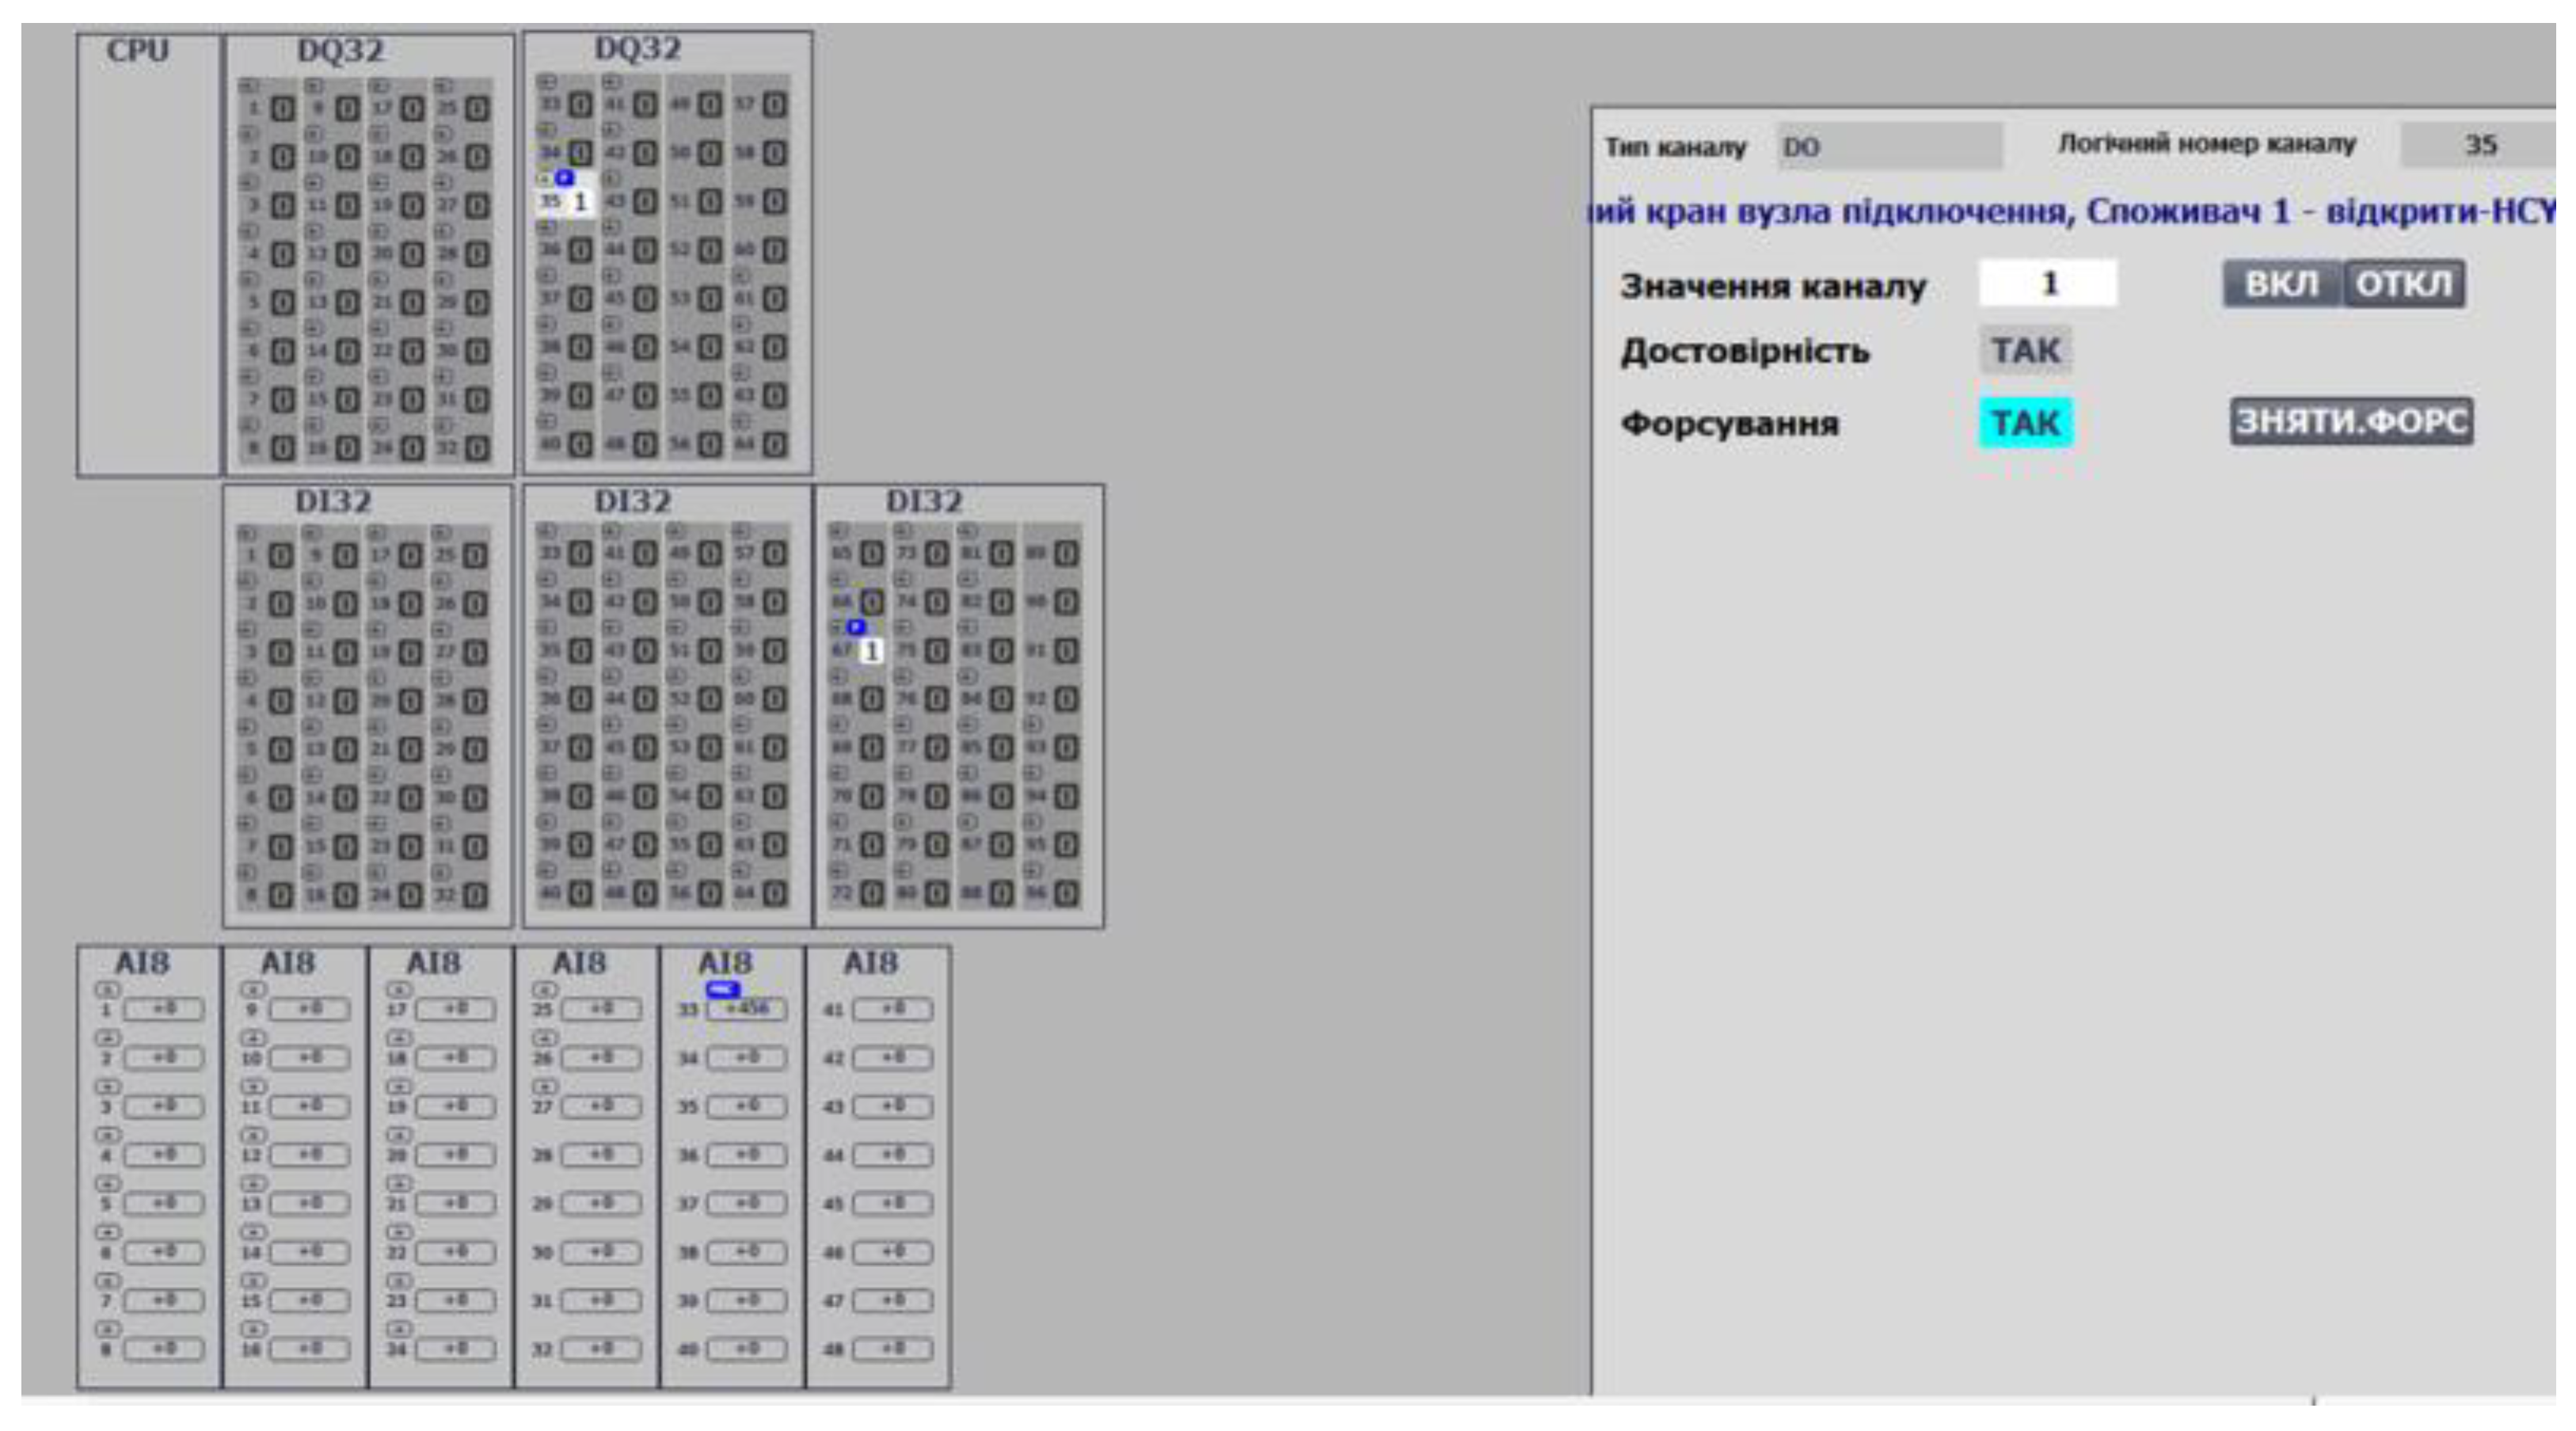Click AI8 channel 1 value box

[163, 1009]
